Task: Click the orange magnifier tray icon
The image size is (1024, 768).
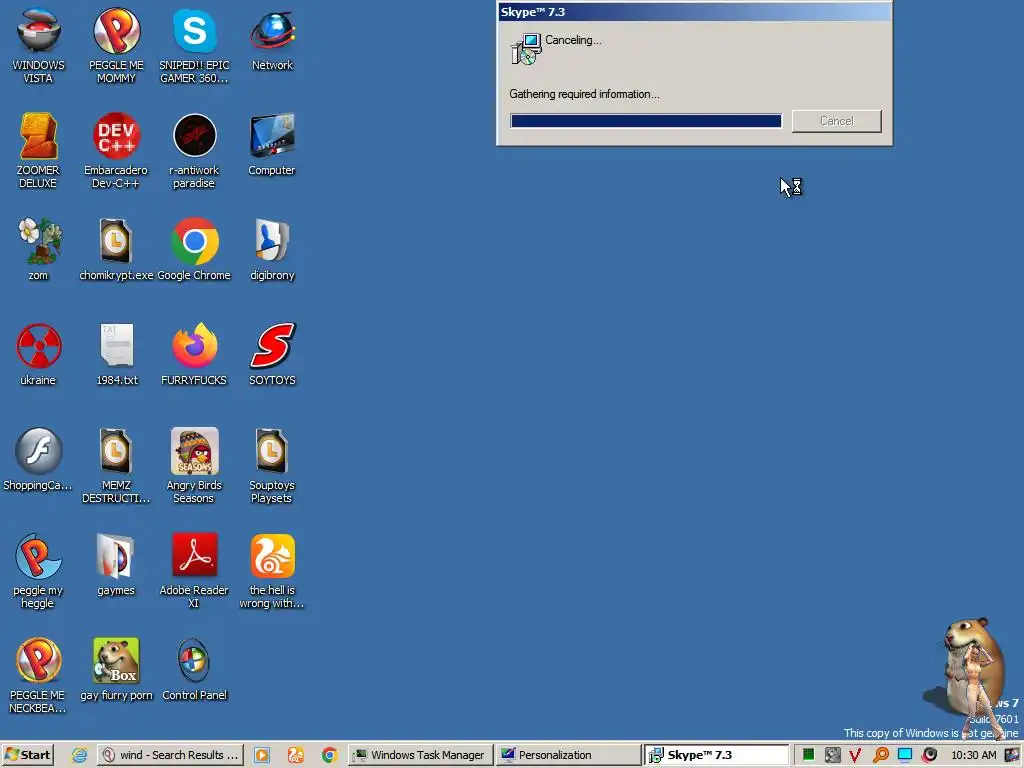Action: (x=880, y=755)
